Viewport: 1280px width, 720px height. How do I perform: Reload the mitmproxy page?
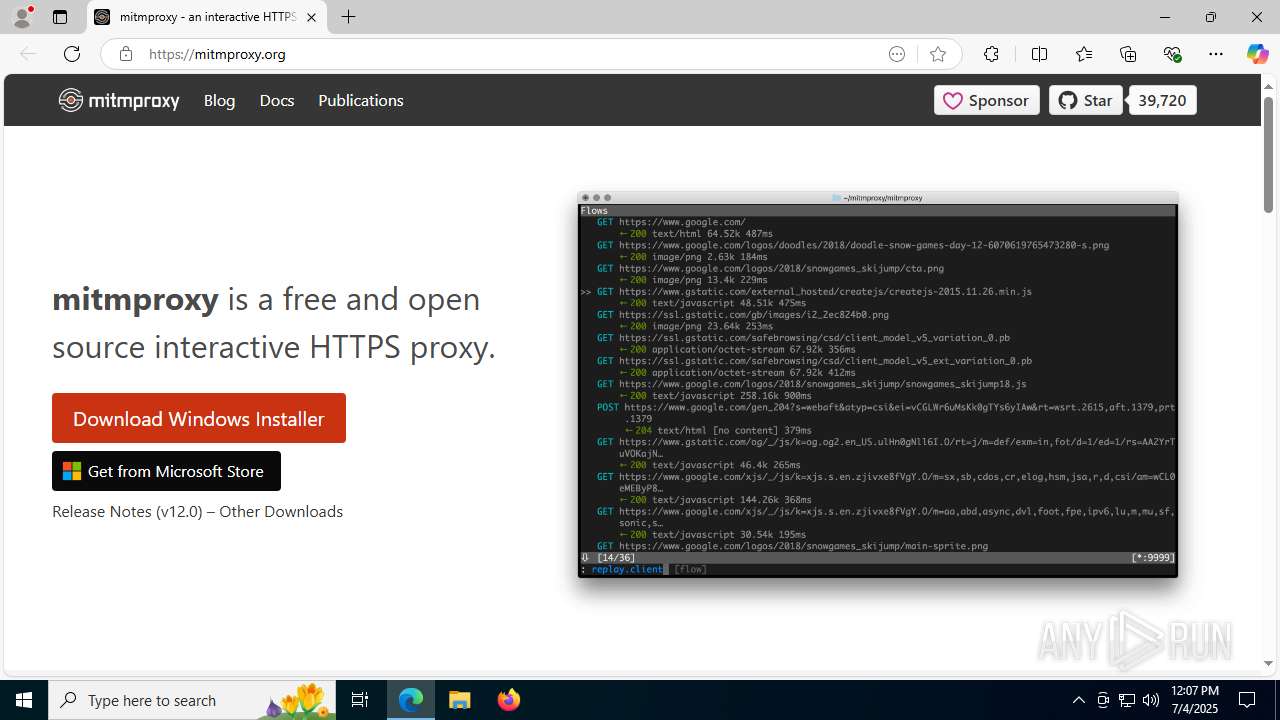click(x=72, y=54)
